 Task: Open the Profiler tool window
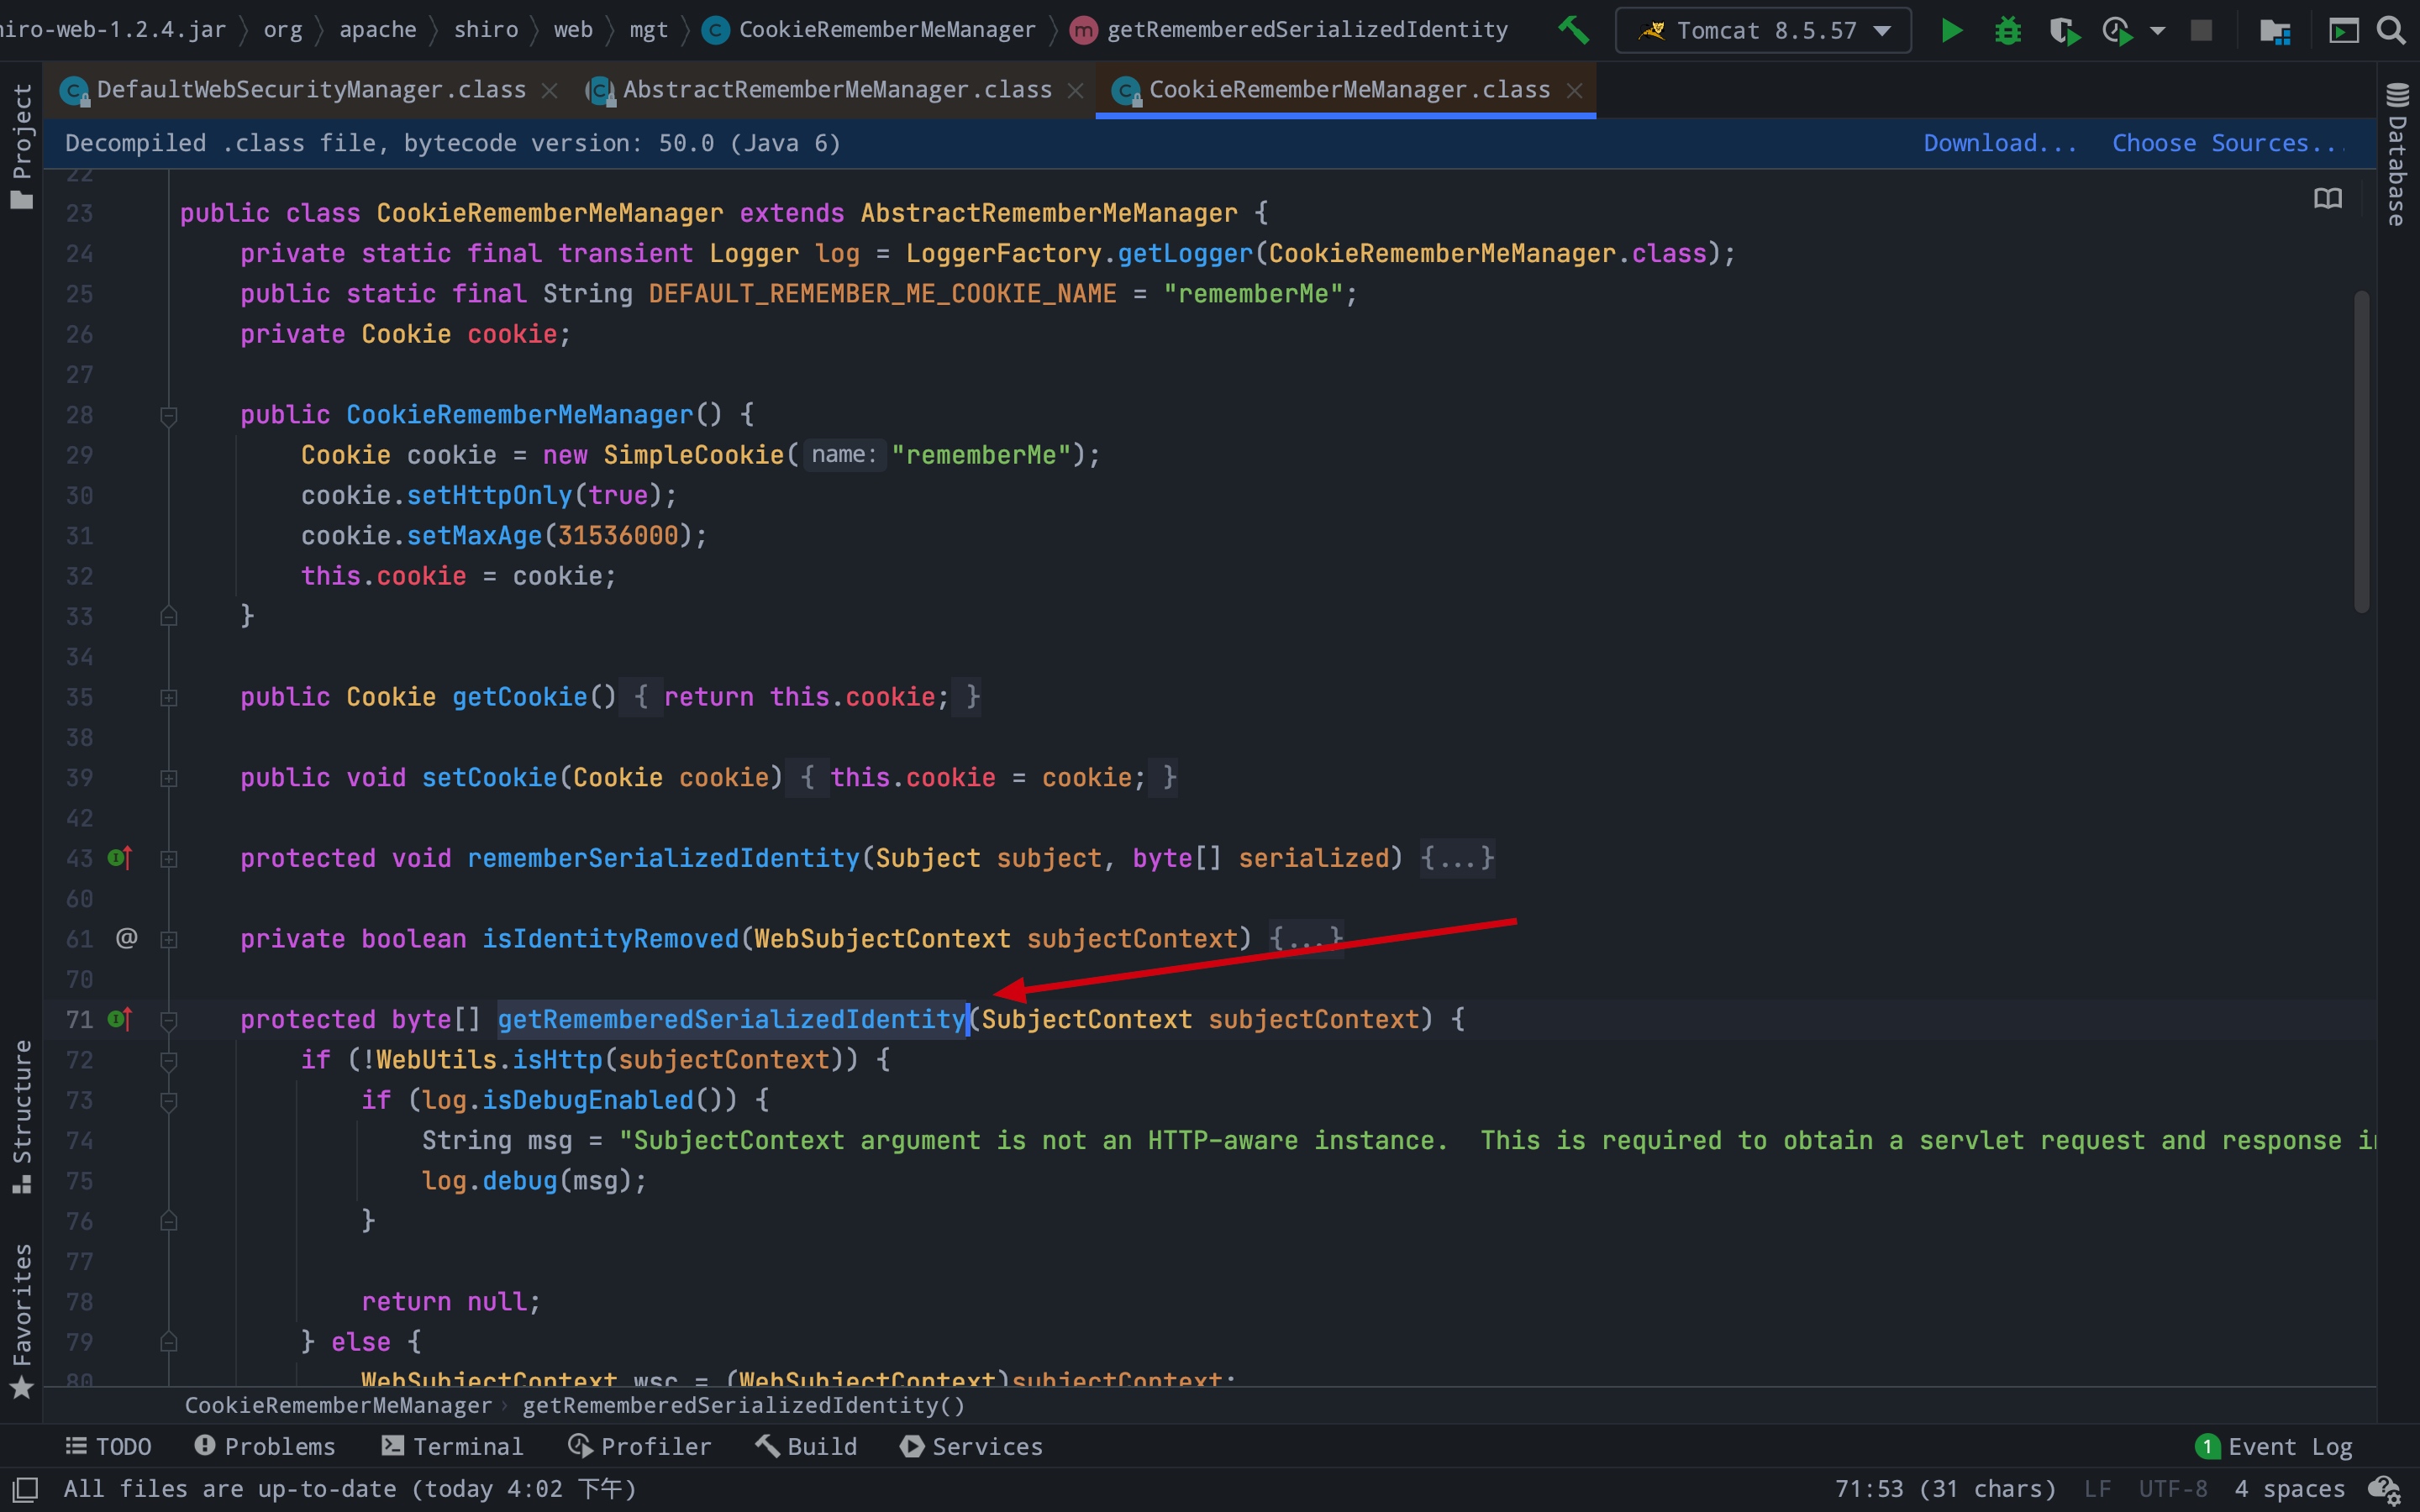point(640,1447)
